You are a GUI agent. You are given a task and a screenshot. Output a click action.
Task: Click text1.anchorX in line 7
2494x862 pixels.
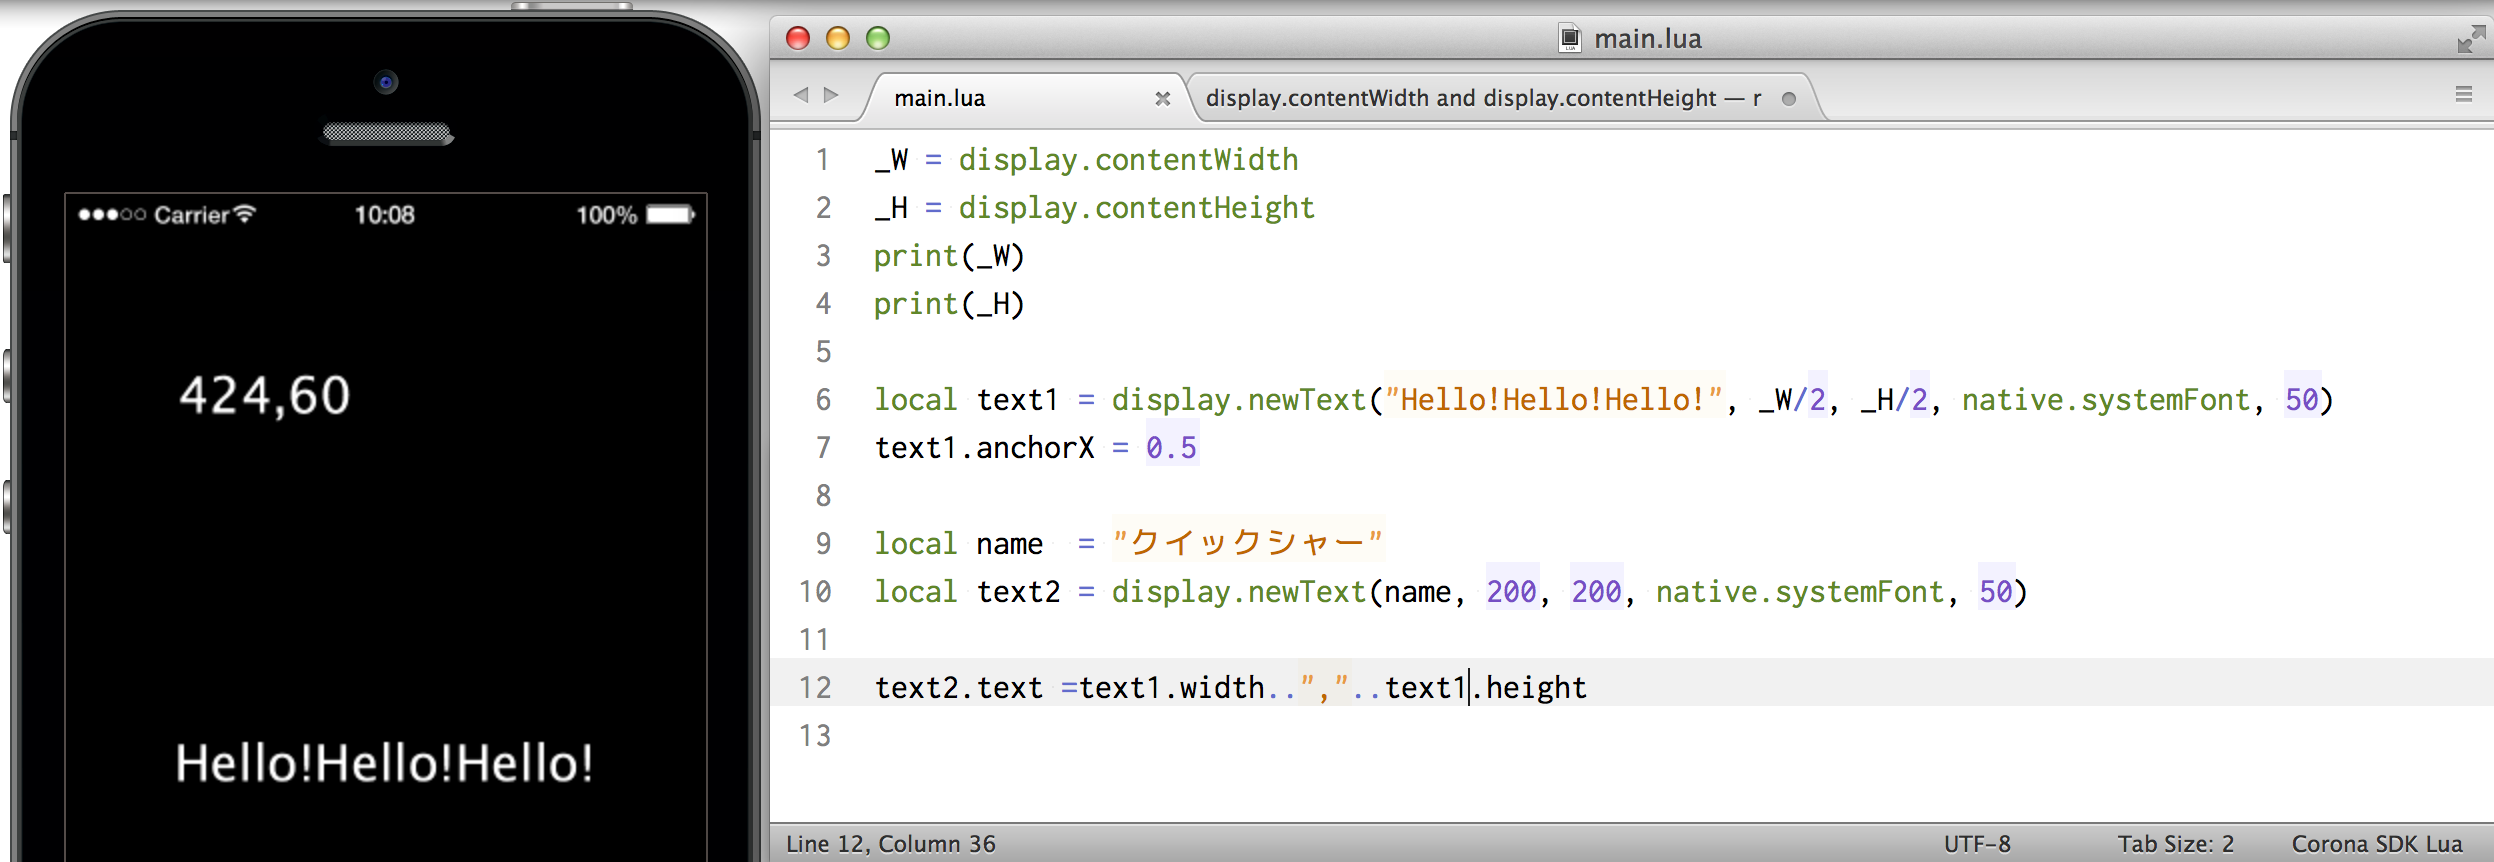click(985, 448)
